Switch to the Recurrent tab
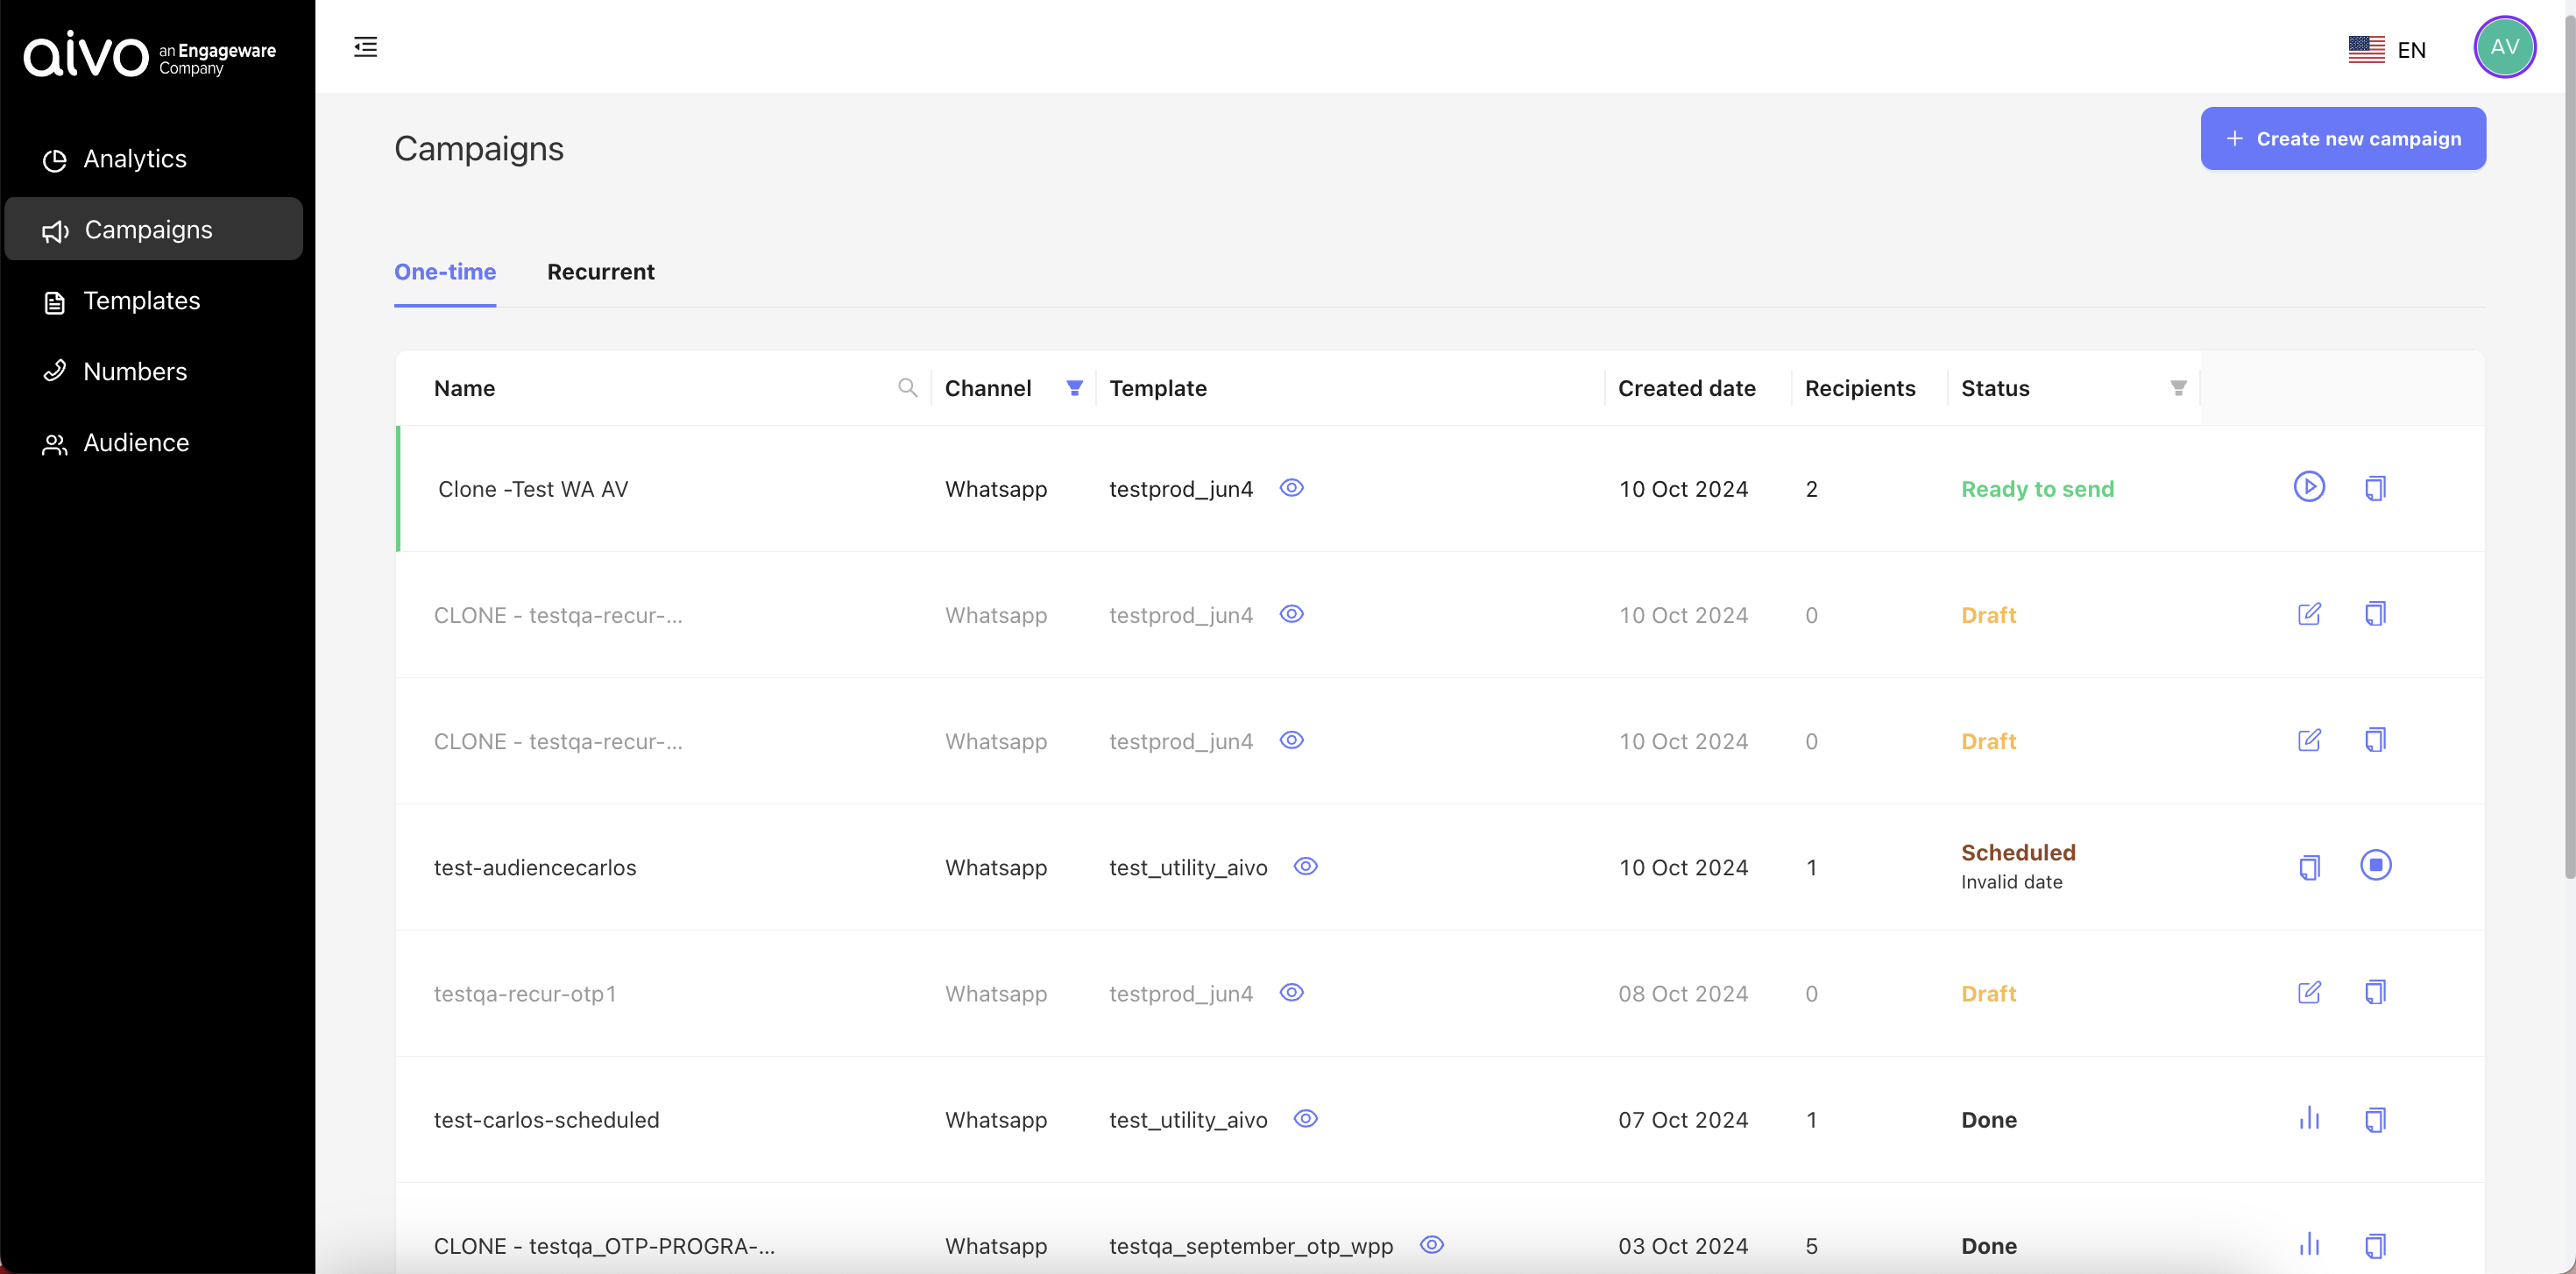 [x=600, y=272]
